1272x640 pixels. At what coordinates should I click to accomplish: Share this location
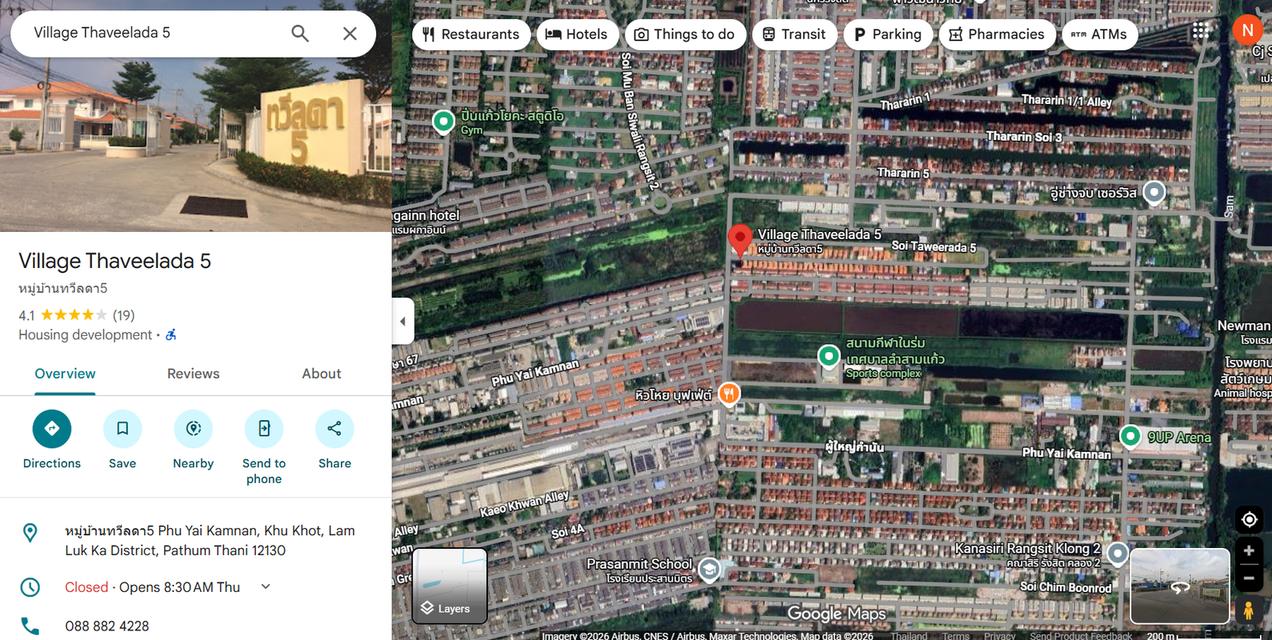(334, 429)
